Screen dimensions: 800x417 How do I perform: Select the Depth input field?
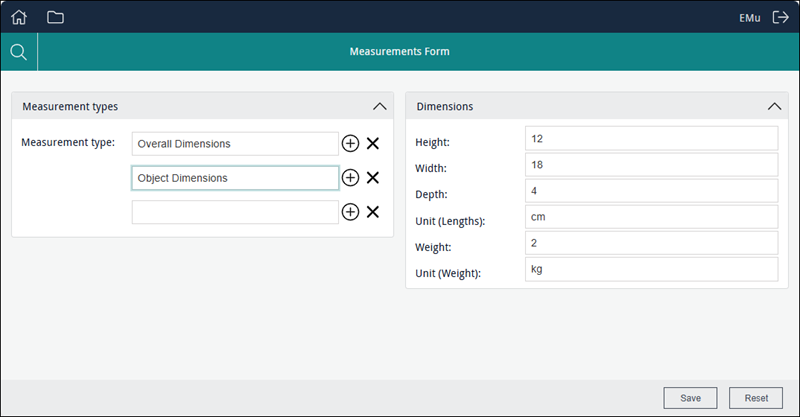(650, 190)
